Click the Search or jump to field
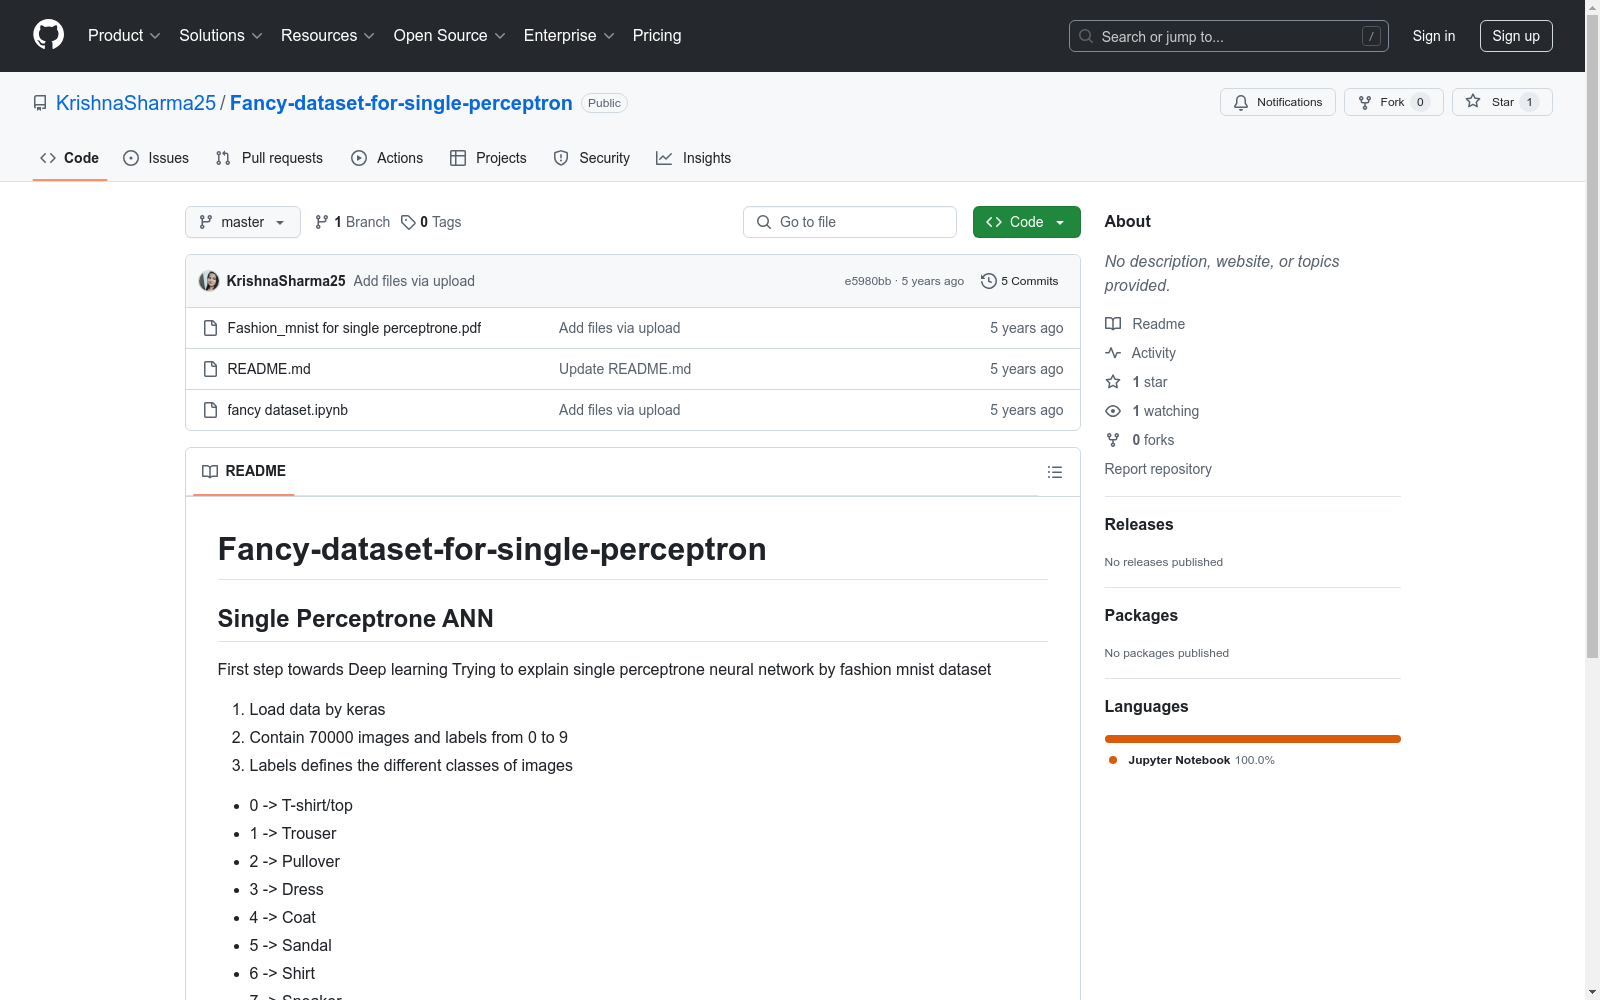 (x=1229, y=36)
